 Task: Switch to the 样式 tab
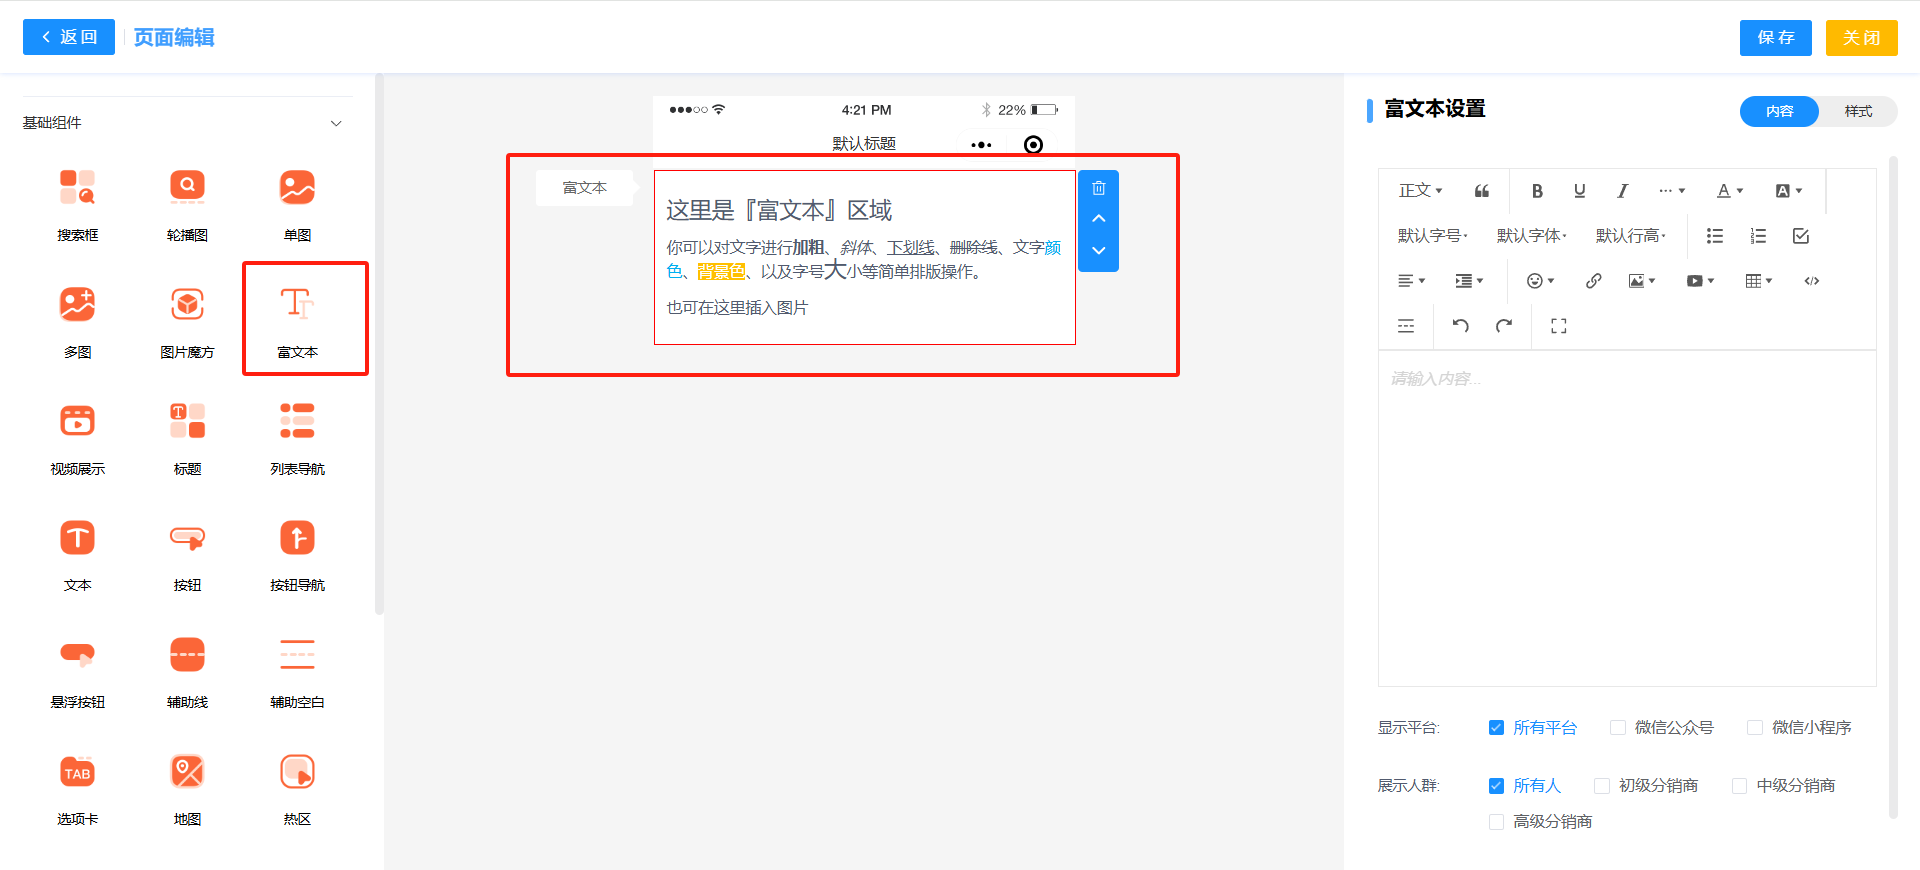[1858, 111]
